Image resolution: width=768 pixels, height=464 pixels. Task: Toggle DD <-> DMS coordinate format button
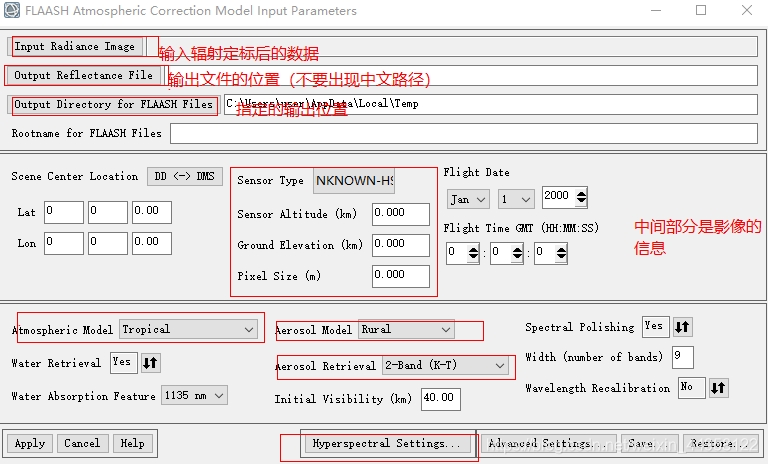[x=185, y=176]
